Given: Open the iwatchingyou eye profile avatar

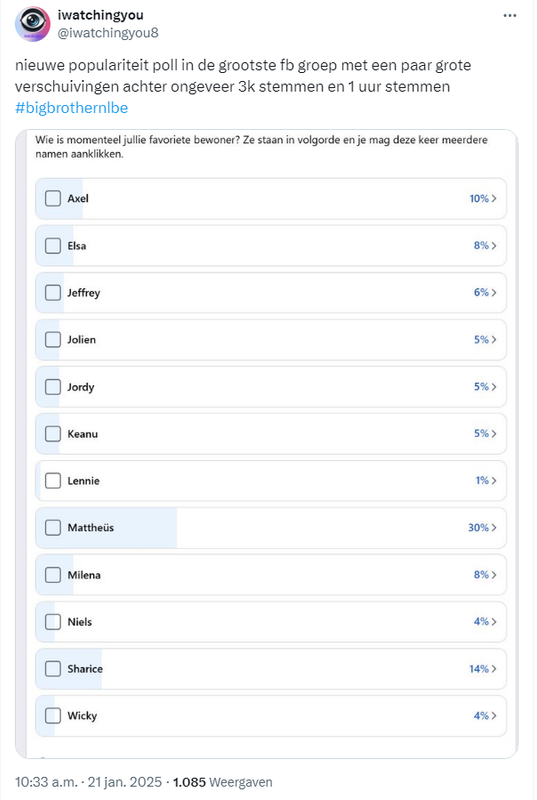Looking at the screenshot, I should tap(33, 23).
